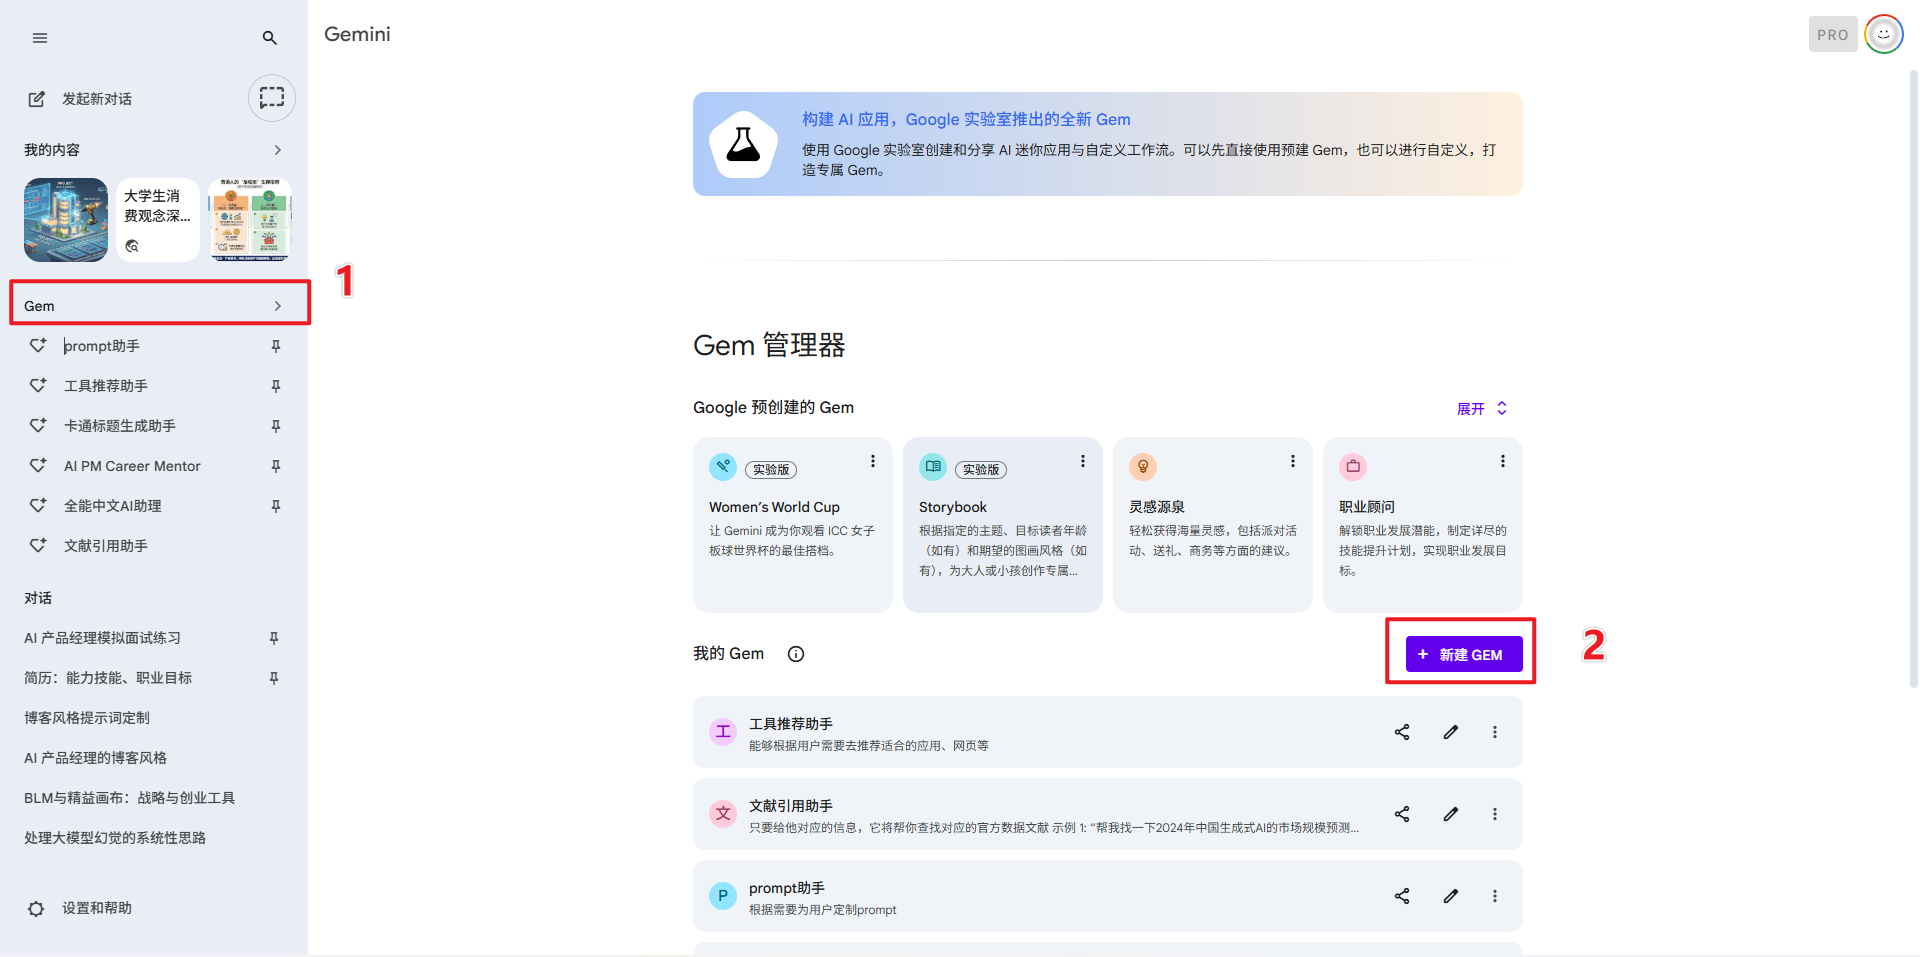Click the temporary chat dashed-box icon
This screenshot has height=957, width=1920.
[x=272, y=98]
